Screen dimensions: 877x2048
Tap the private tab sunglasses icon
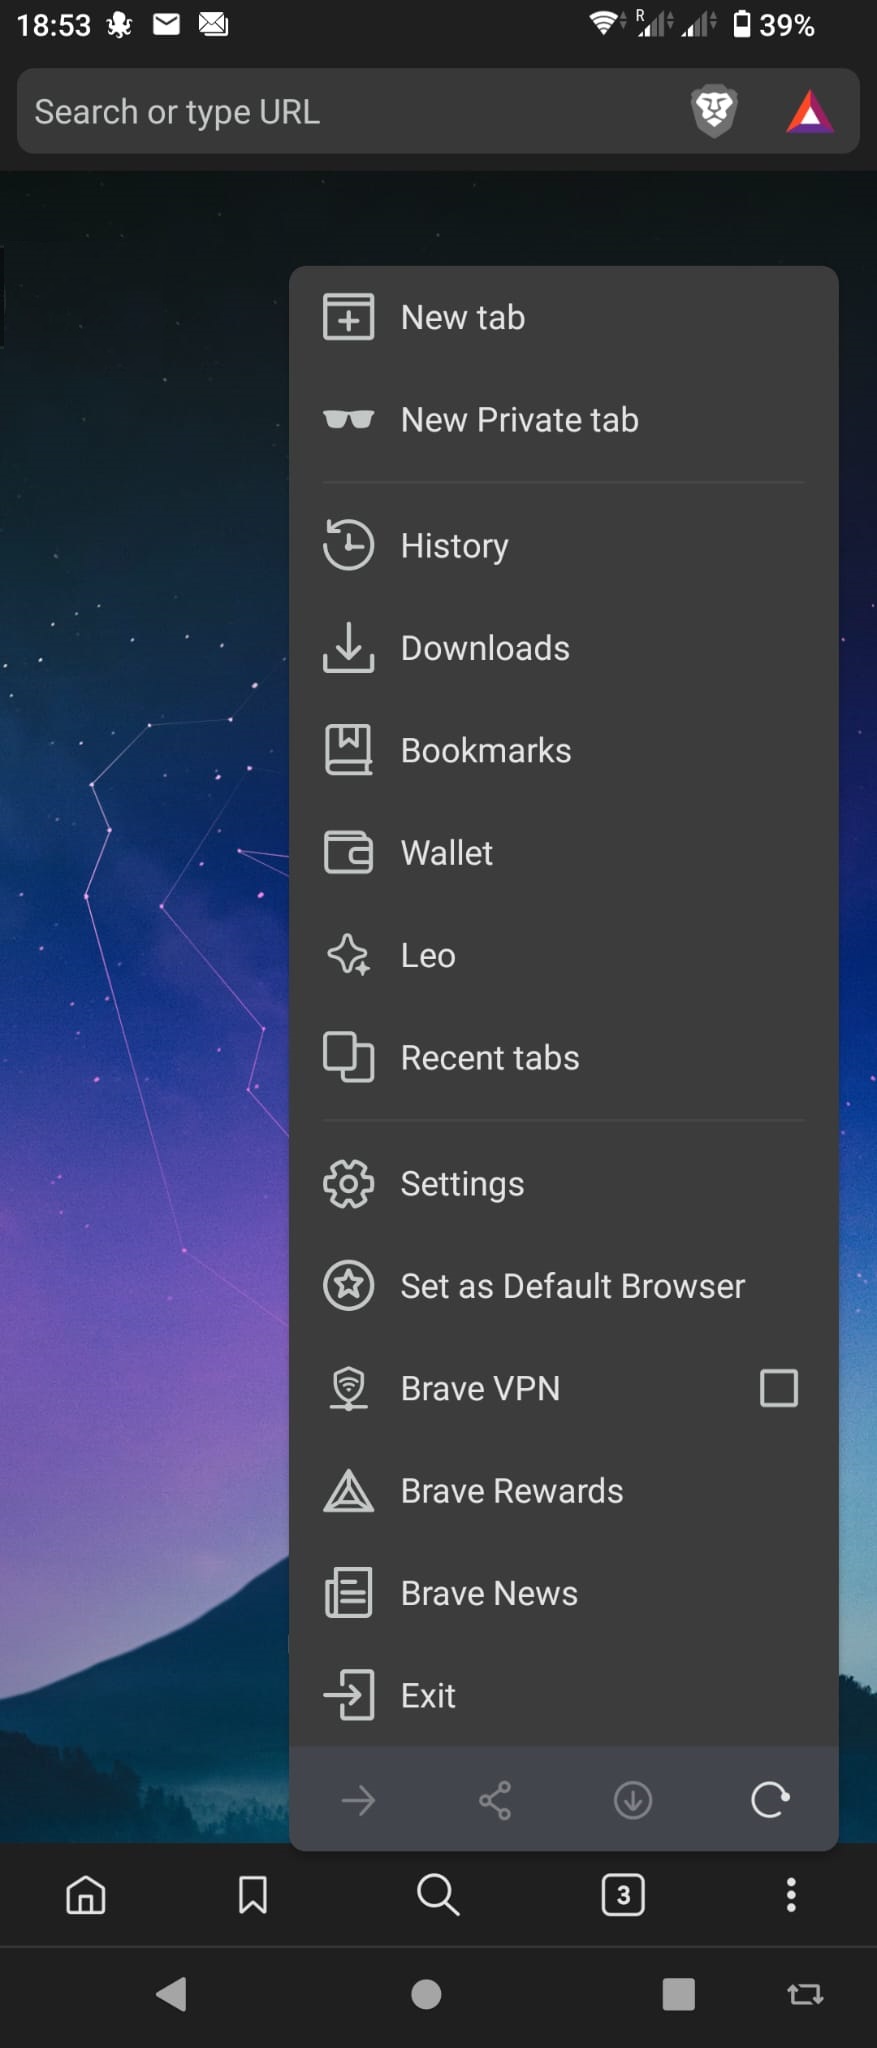pos(348,419)
